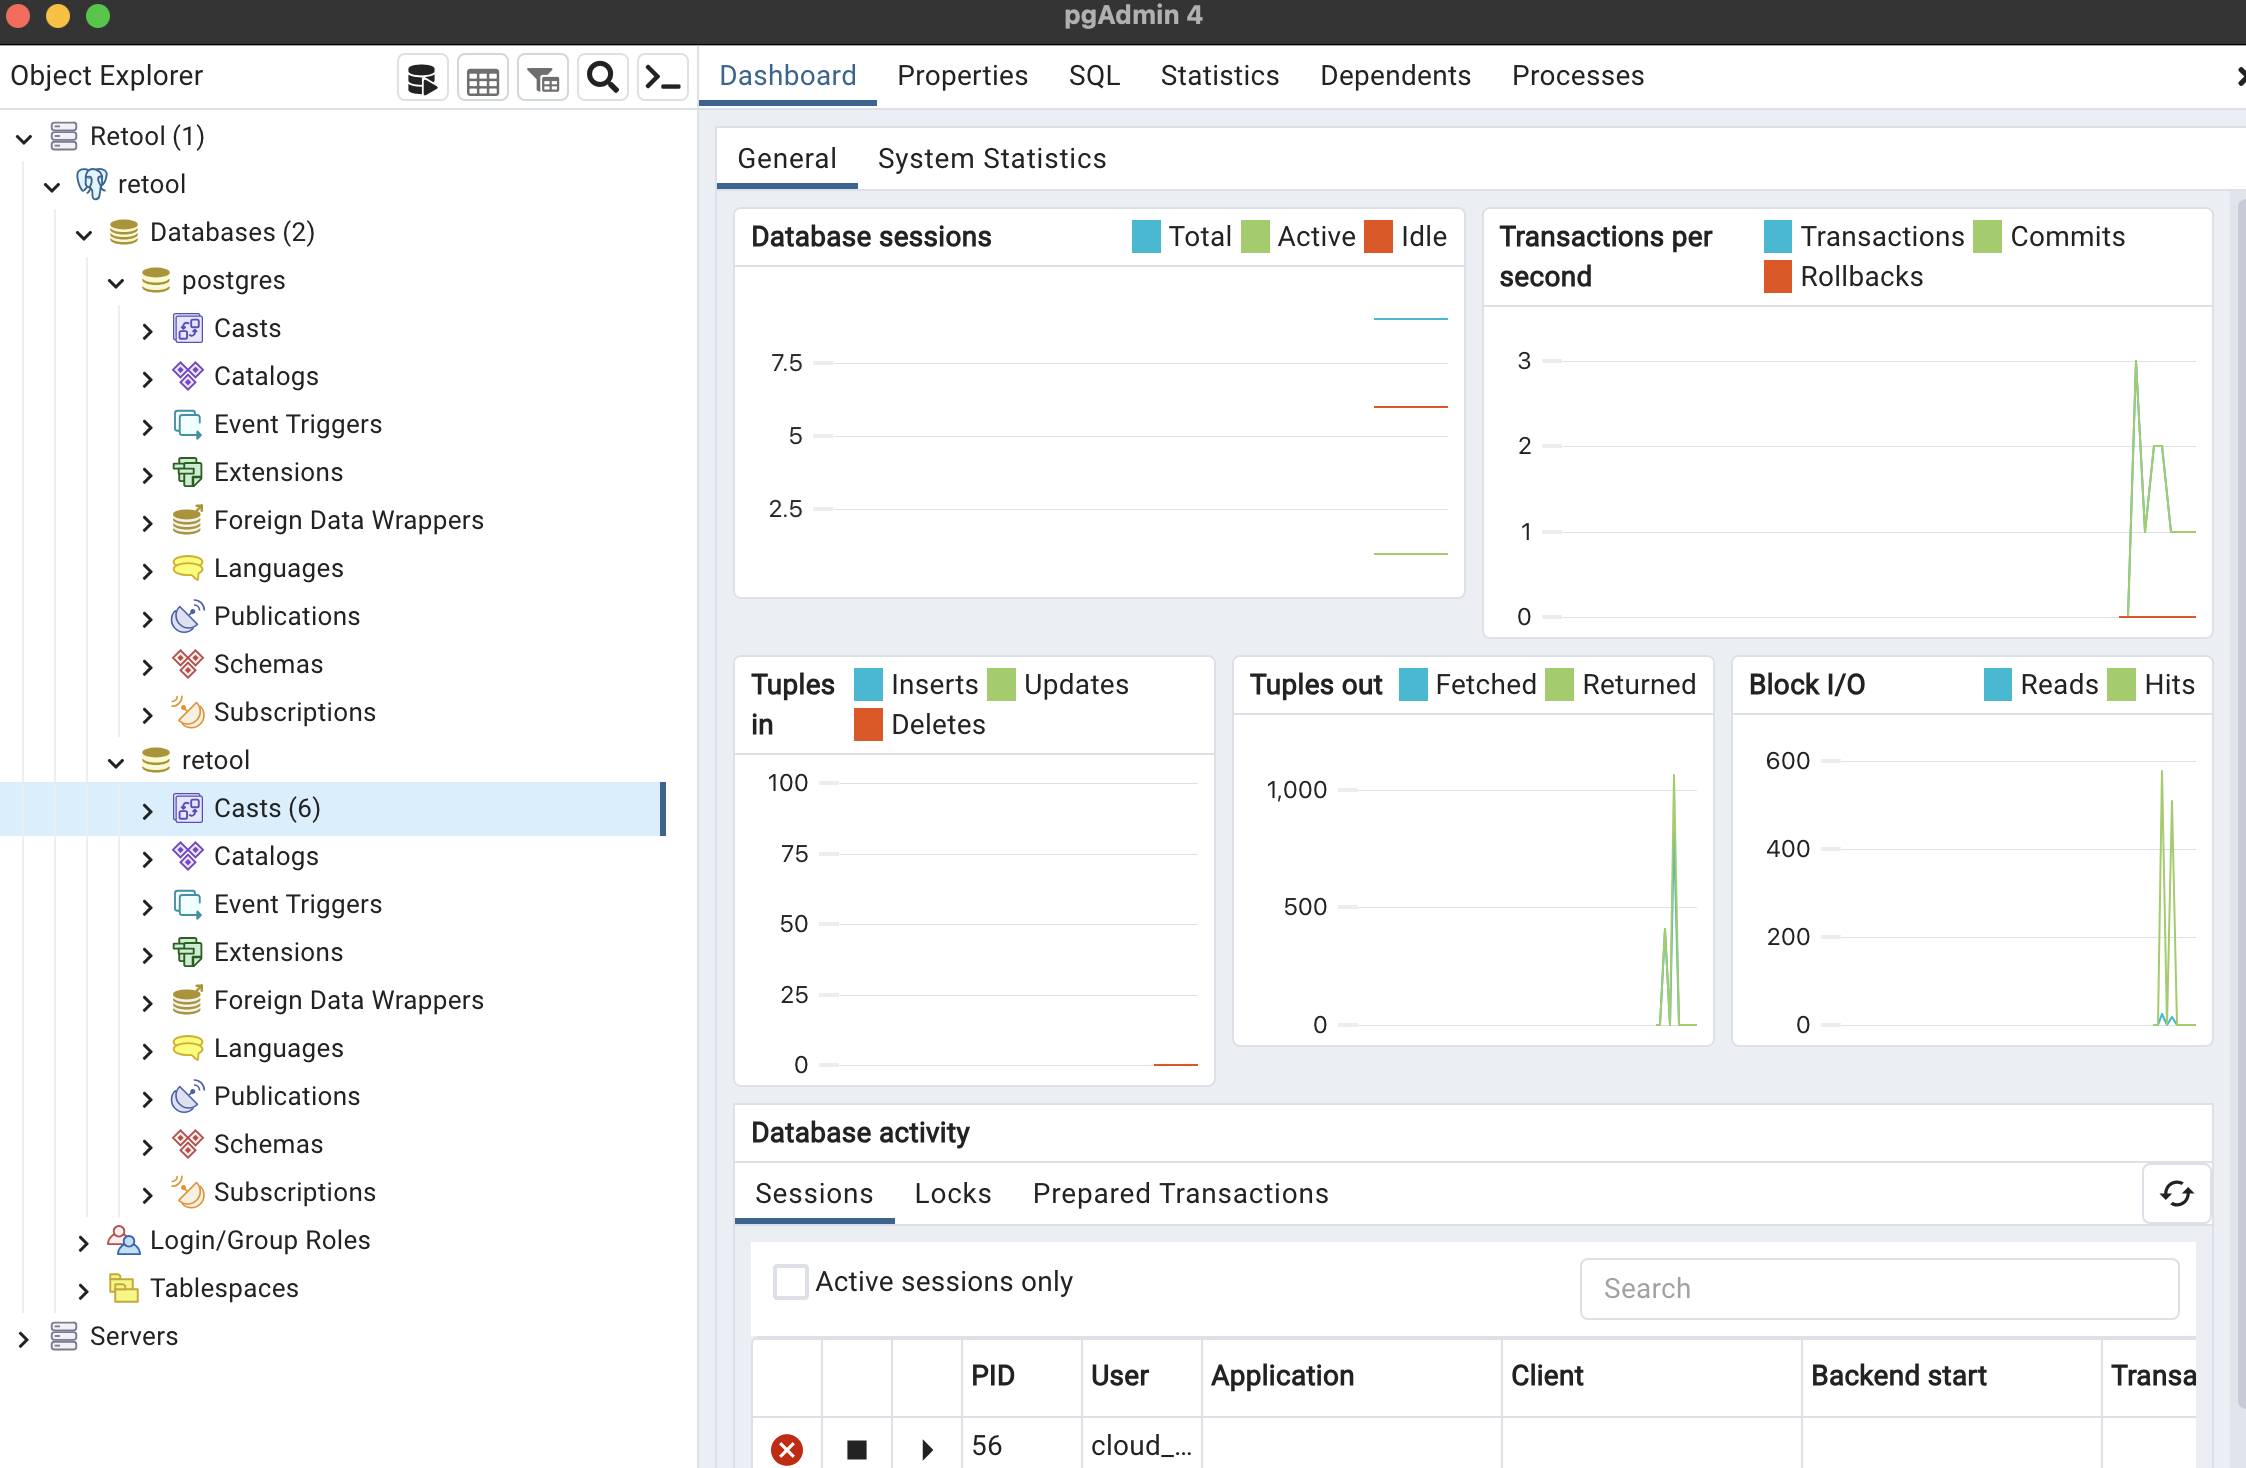Open the Query Tool toolbar icon
Image resolution: width=2246 pixels, height=1468 pixels.
tap(422, 78)
